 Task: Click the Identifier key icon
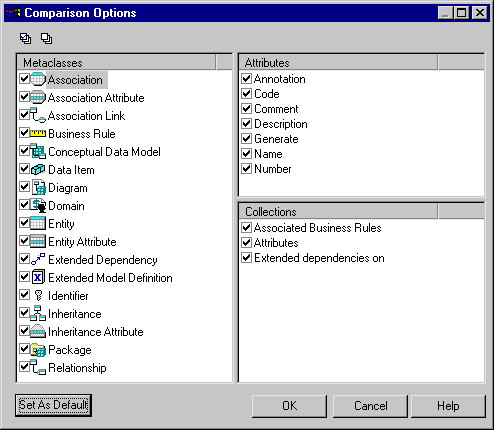(x=38, y=296)
